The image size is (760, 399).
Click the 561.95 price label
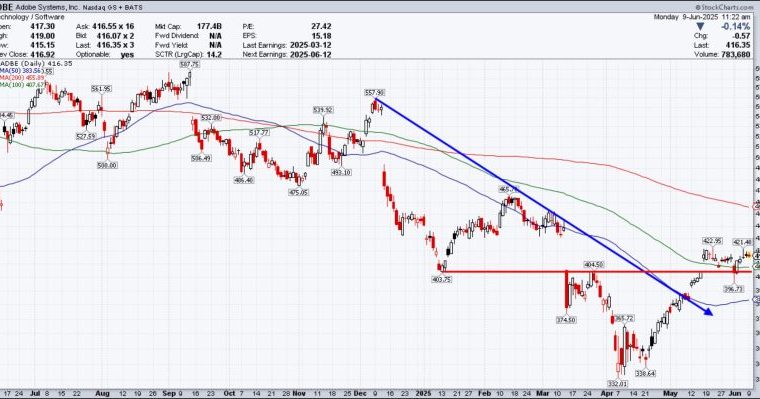tap(101, 89)
